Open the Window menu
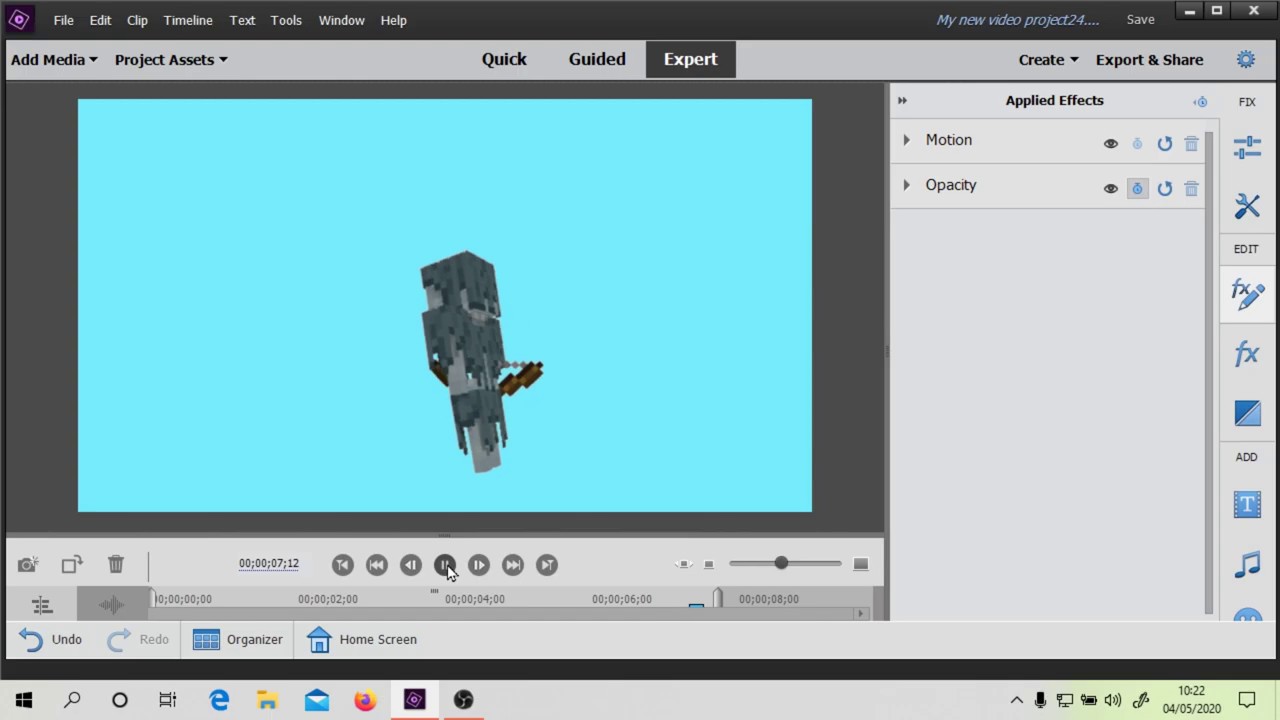The image size is (1280, 720). click(341, 20)
